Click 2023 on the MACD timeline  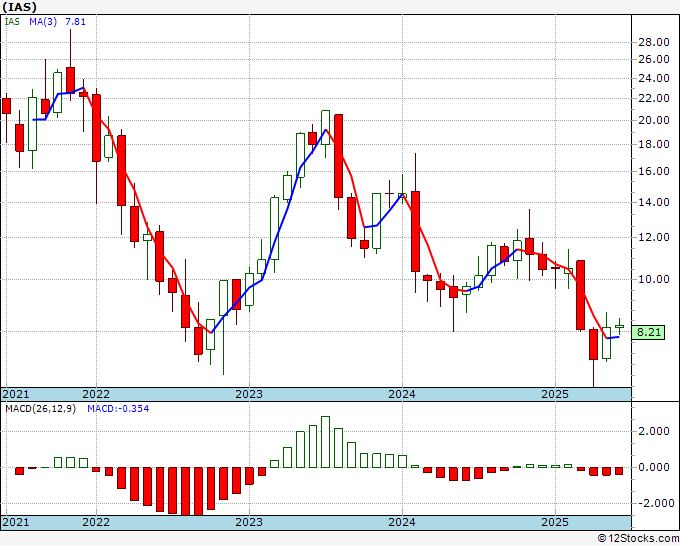[x=249, y=522]
